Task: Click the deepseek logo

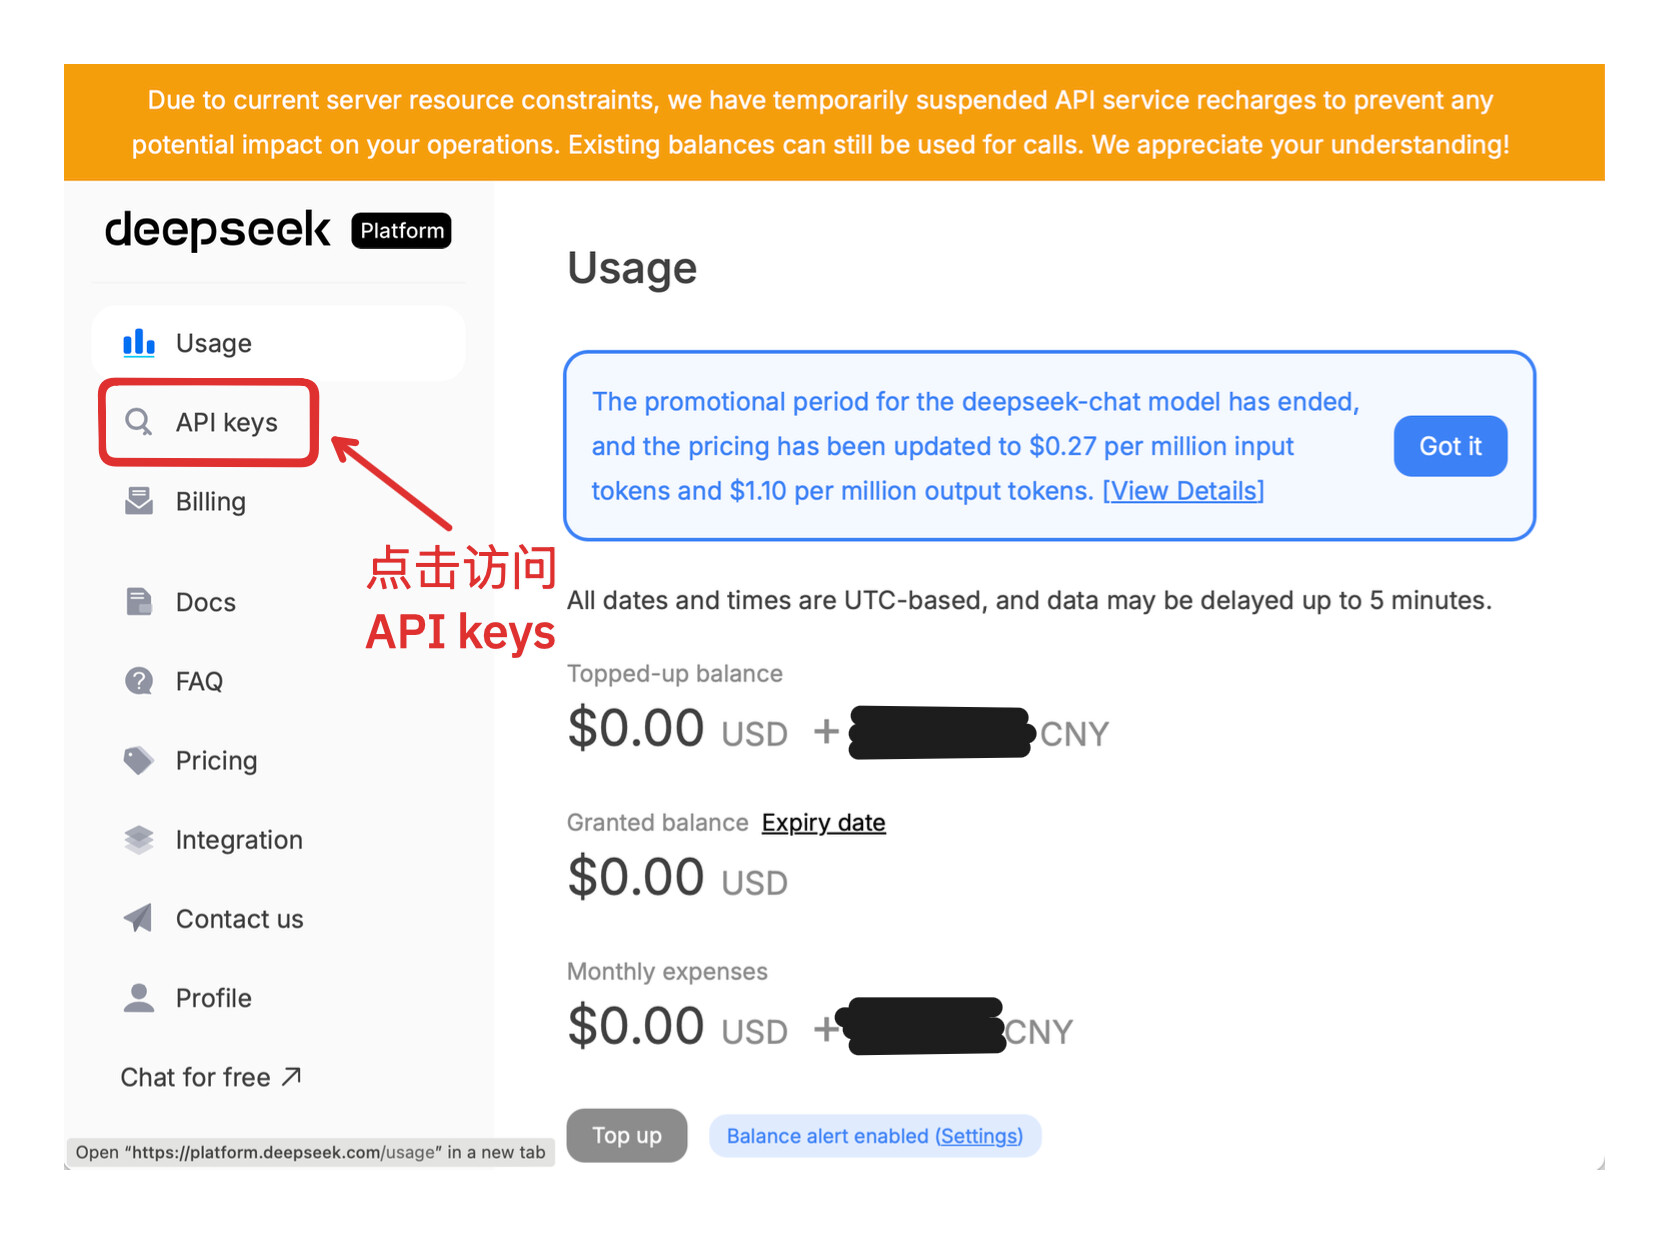Action: click(x=217, y=230)
